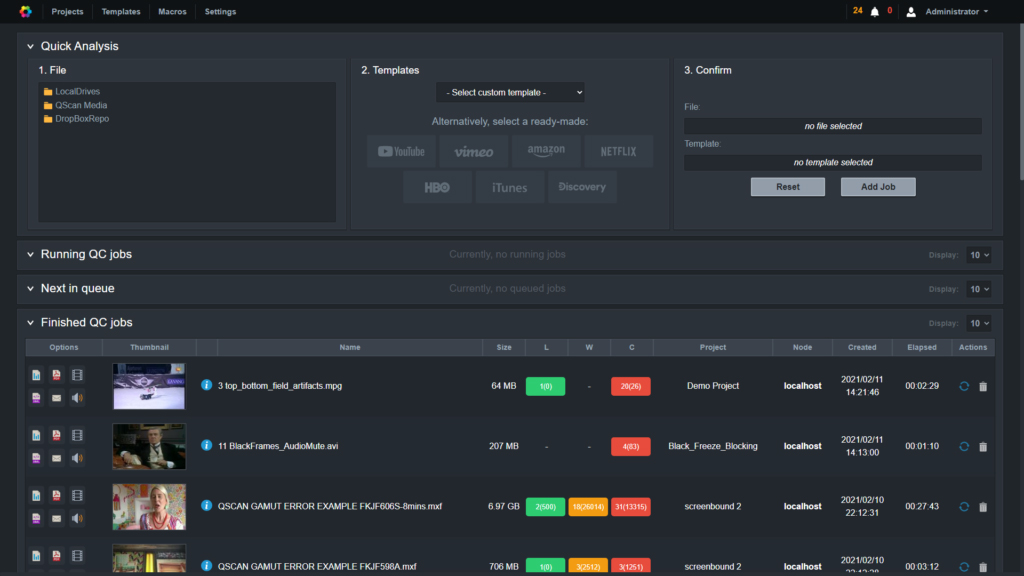Open the Administrator user menu

pos(956,12)
